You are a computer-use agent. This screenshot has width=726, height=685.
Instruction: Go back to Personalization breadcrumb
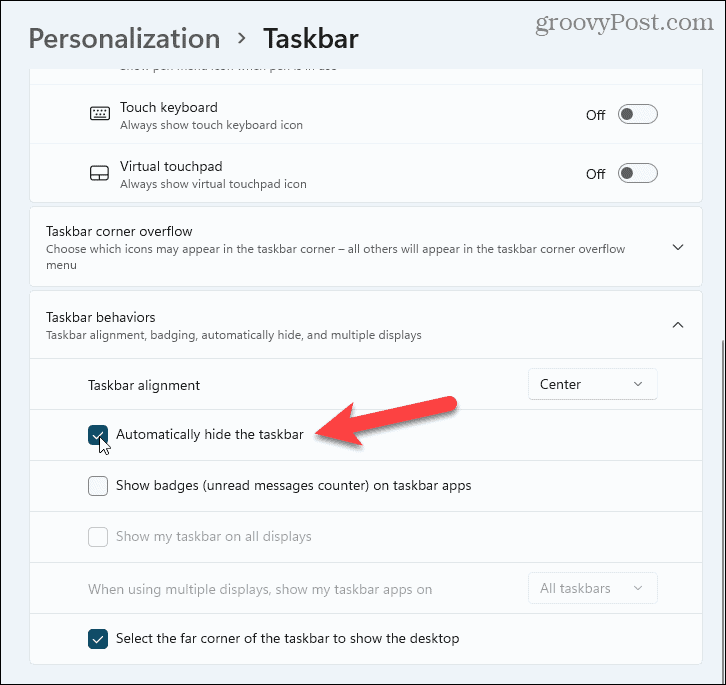pos(124,39)
